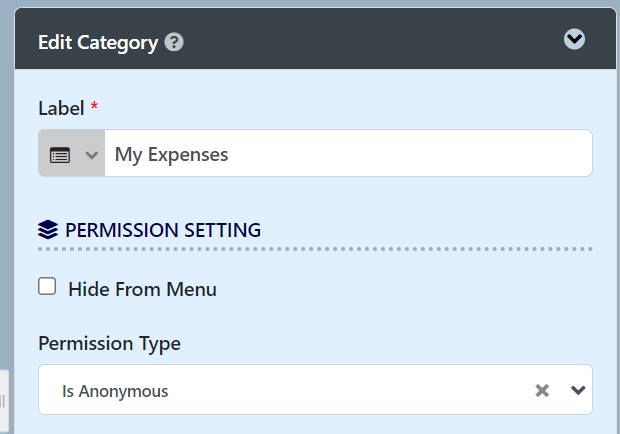Click the Edit Category title text
620x434 pixels.
click(x=98, y=43)
